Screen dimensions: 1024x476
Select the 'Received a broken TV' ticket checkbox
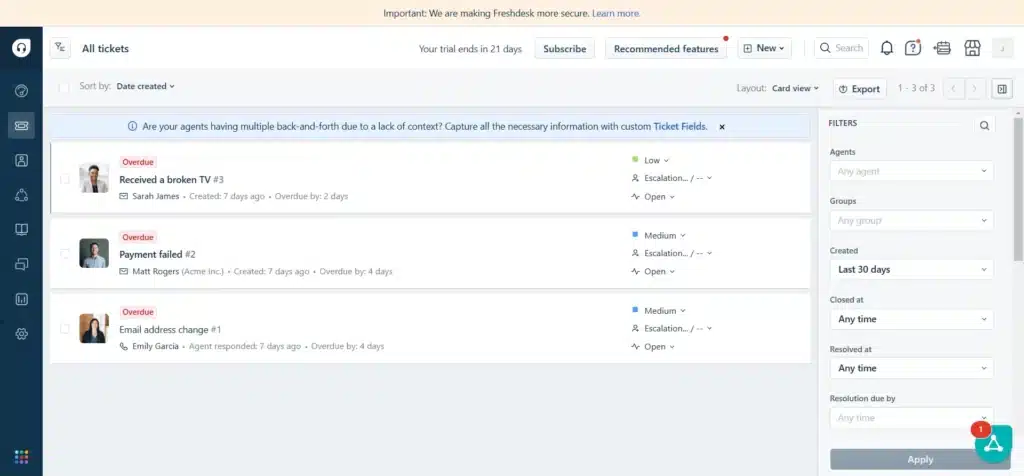coord(65,179)
